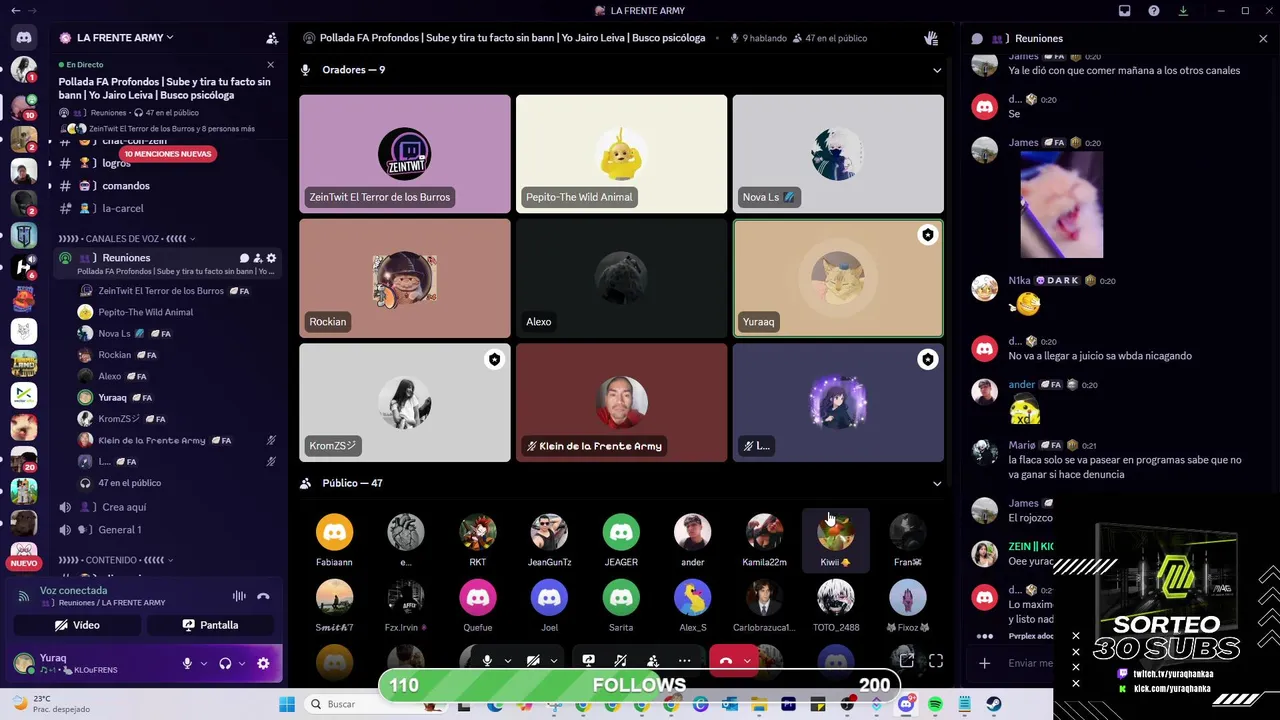
Task: Click the raise hand icon in stage header
Action: pos(931,38)
